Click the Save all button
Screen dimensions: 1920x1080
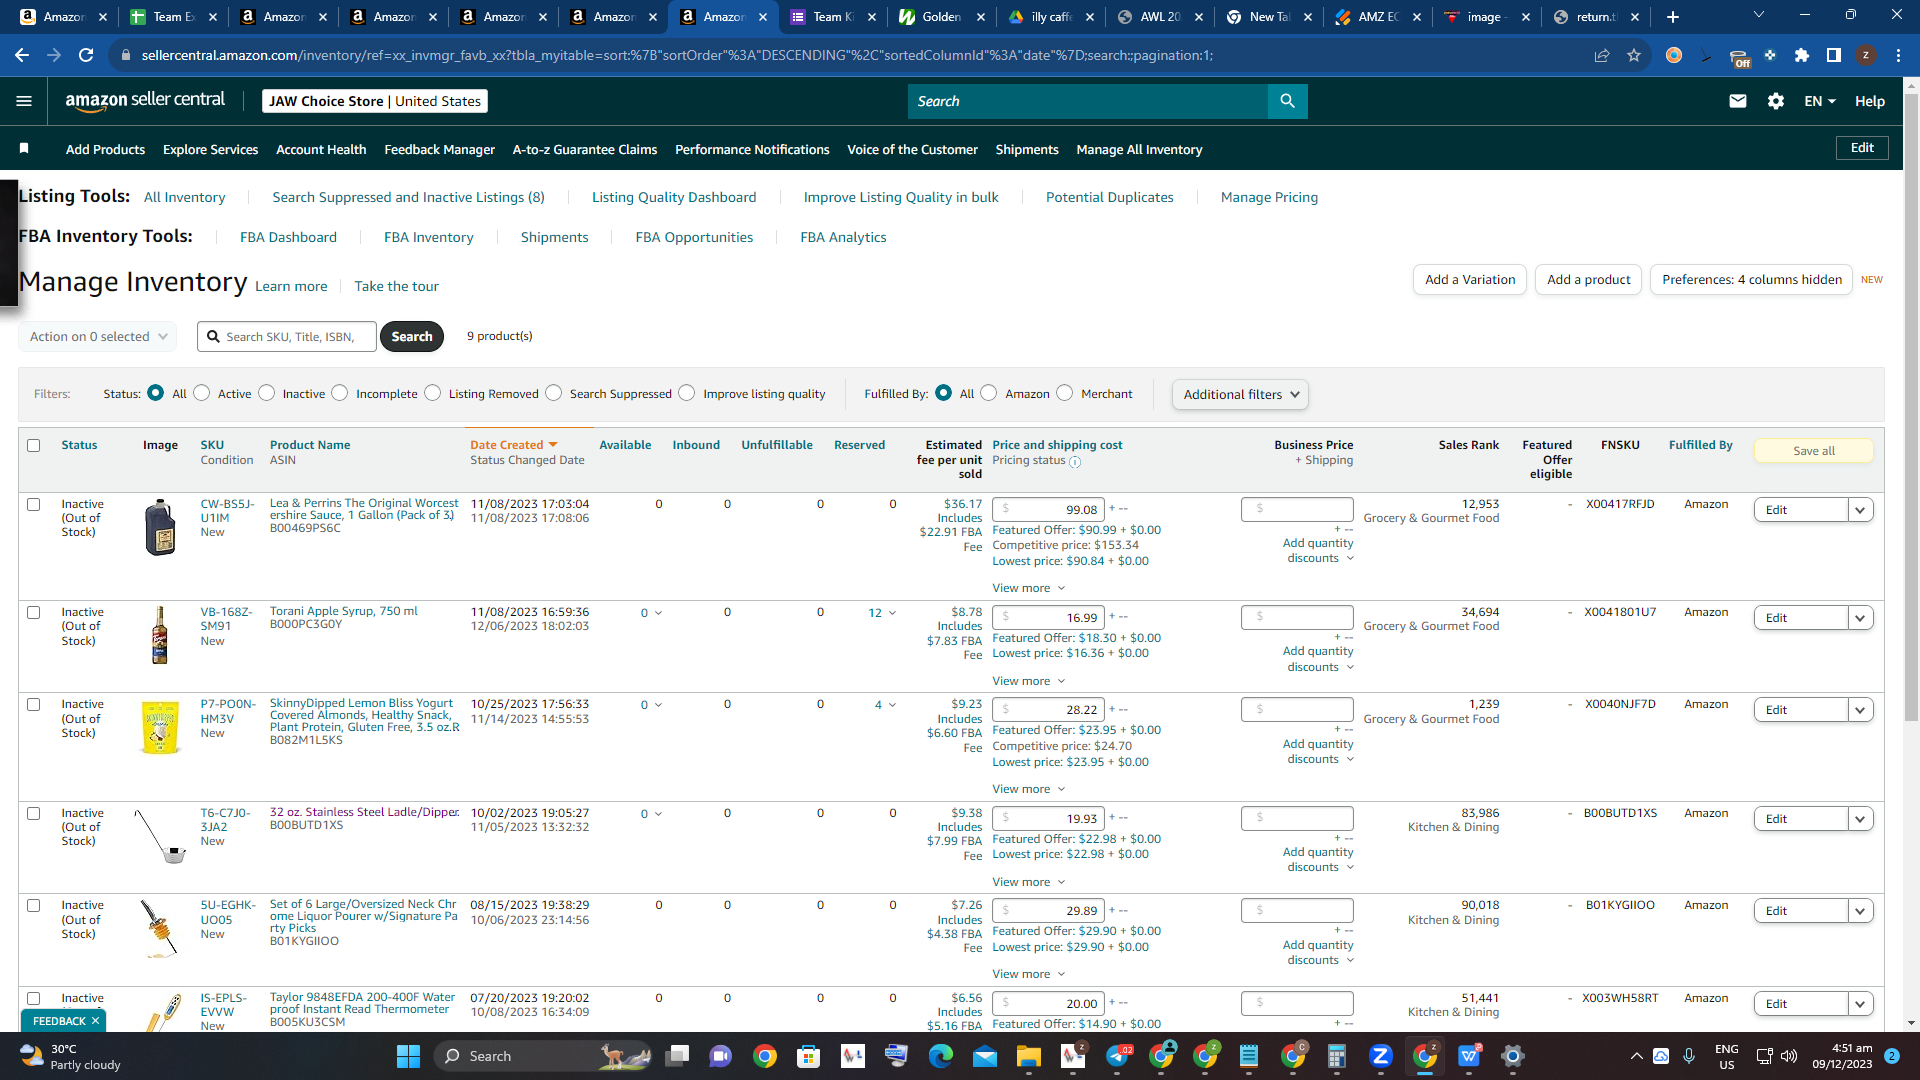1813,451
